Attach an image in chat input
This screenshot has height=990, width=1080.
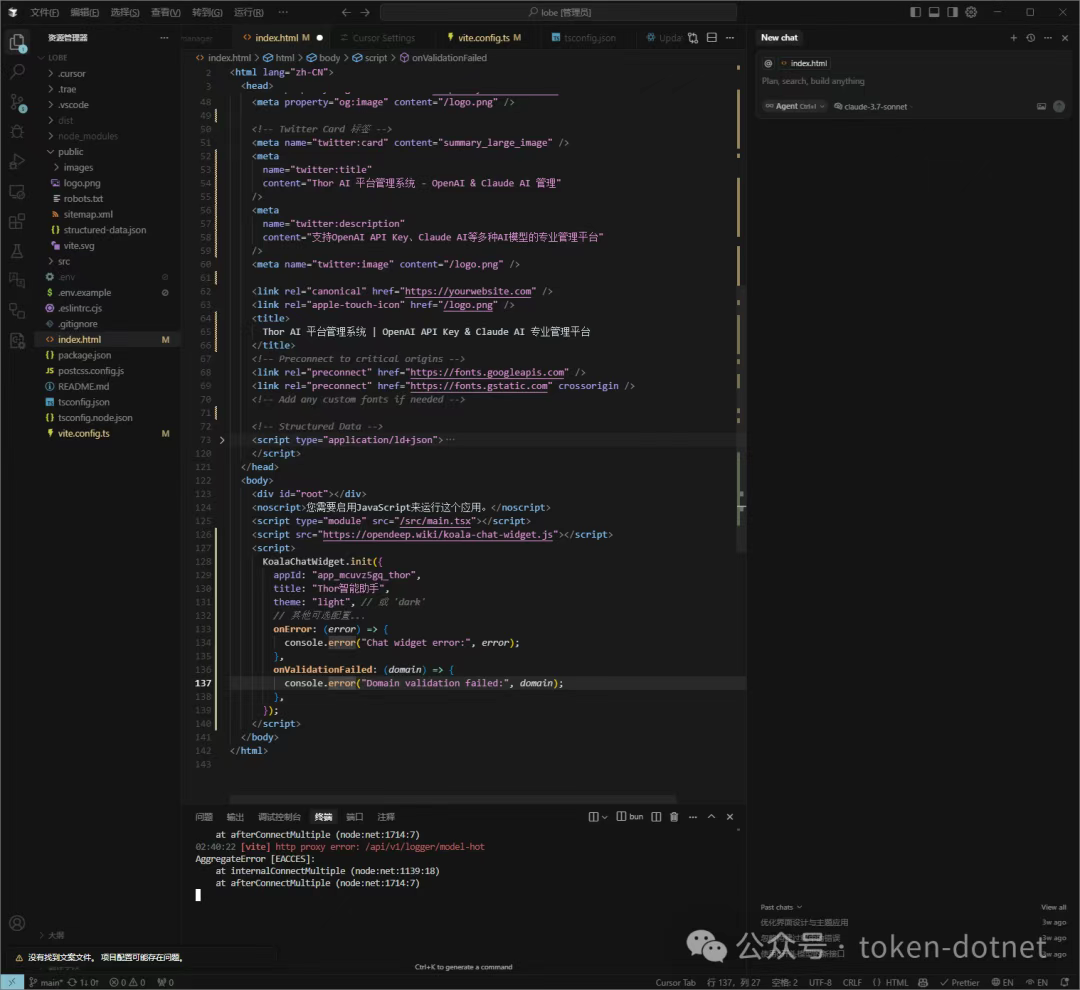coord(1041,106)
